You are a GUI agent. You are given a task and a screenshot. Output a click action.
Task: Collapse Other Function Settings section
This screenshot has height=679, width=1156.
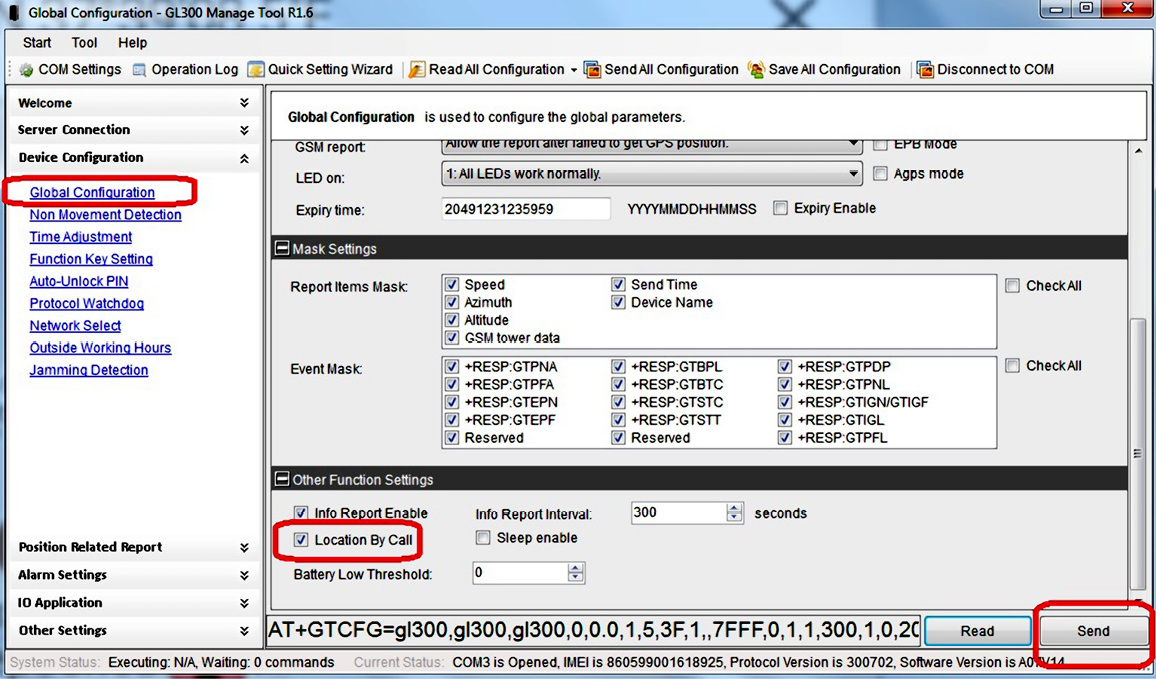point(282,479)
